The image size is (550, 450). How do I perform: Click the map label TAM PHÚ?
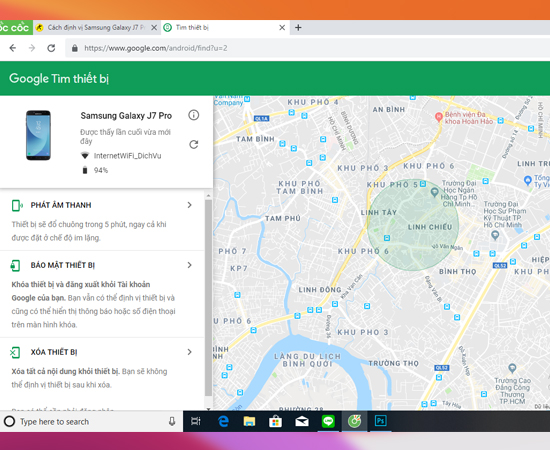tap(283, 219)
